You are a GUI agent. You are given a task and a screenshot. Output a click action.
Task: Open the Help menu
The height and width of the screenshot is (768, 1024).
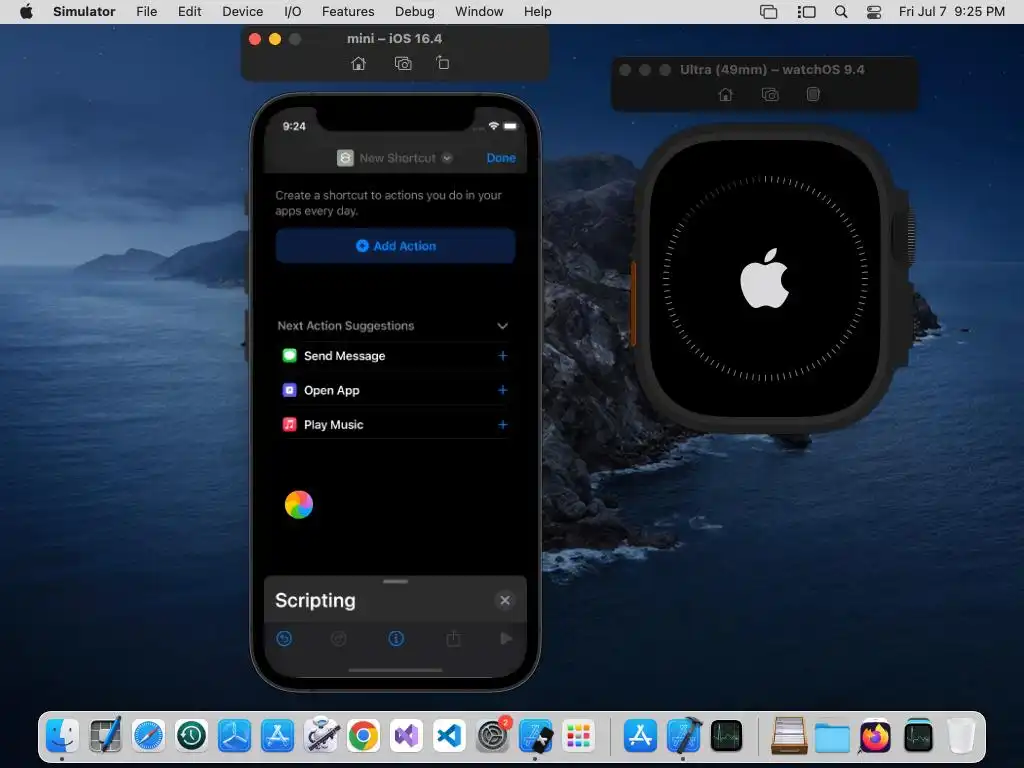pos(537,12)
